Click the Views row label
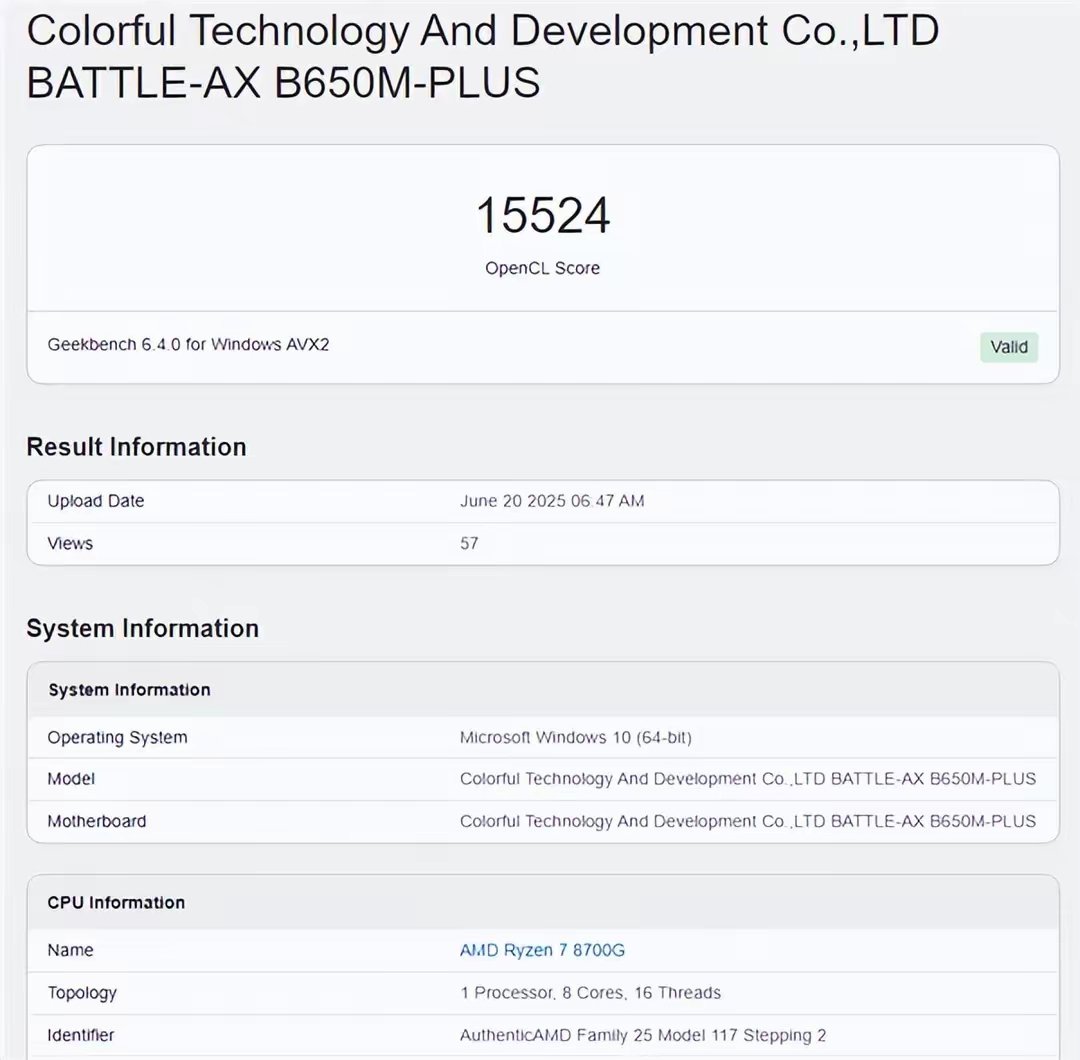1080x1060 pixels. pyautogui.click(x=70, y=543)
